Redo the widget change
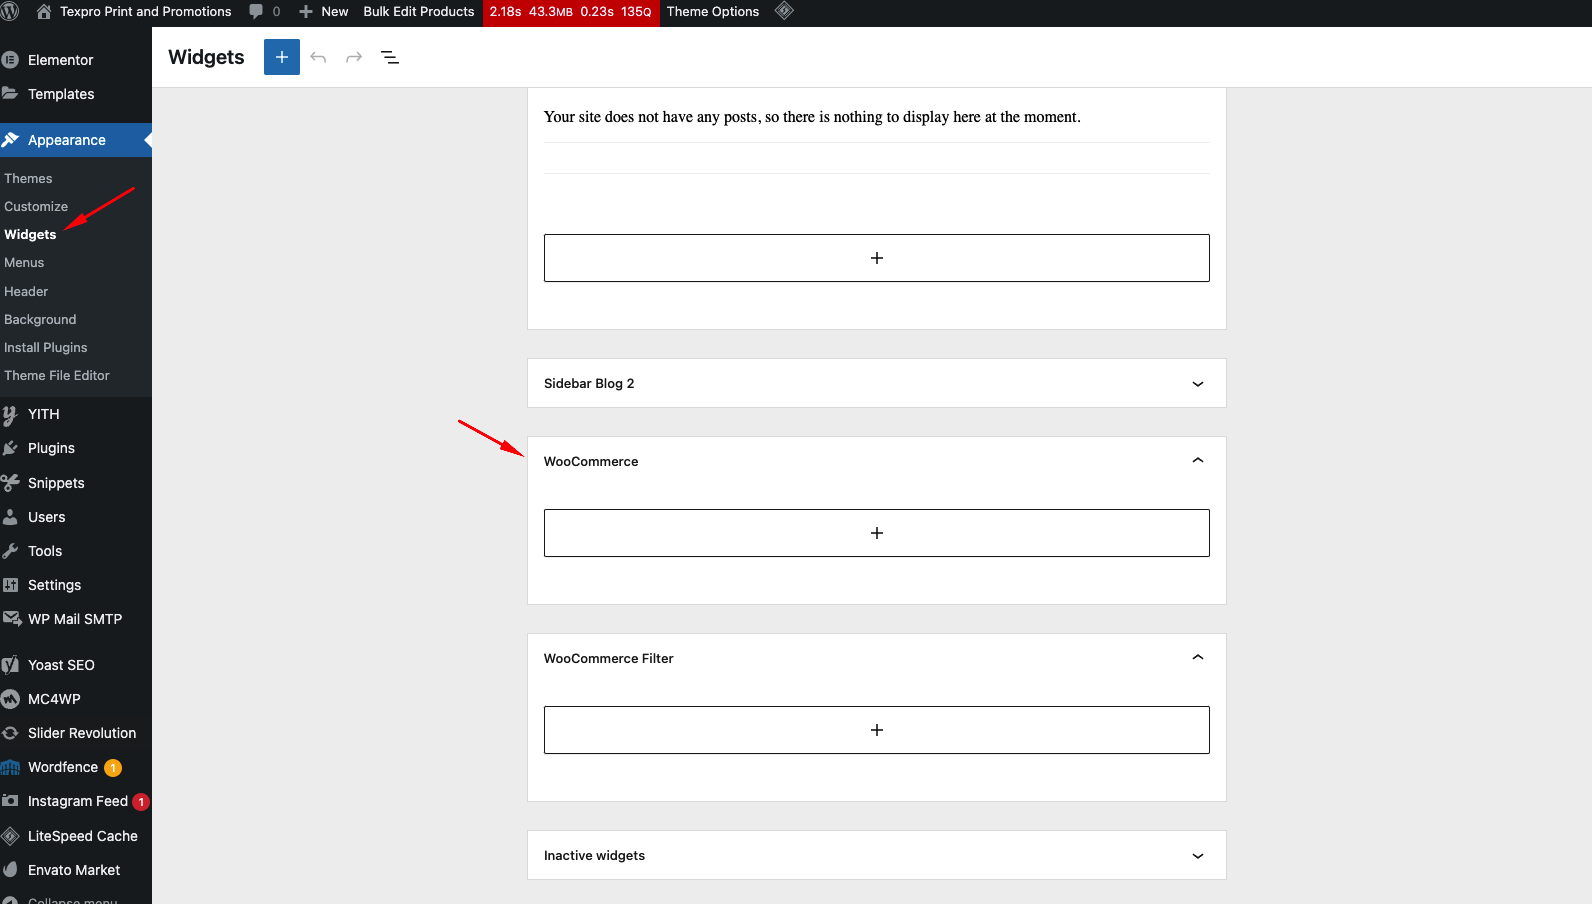 click(354, 57)
